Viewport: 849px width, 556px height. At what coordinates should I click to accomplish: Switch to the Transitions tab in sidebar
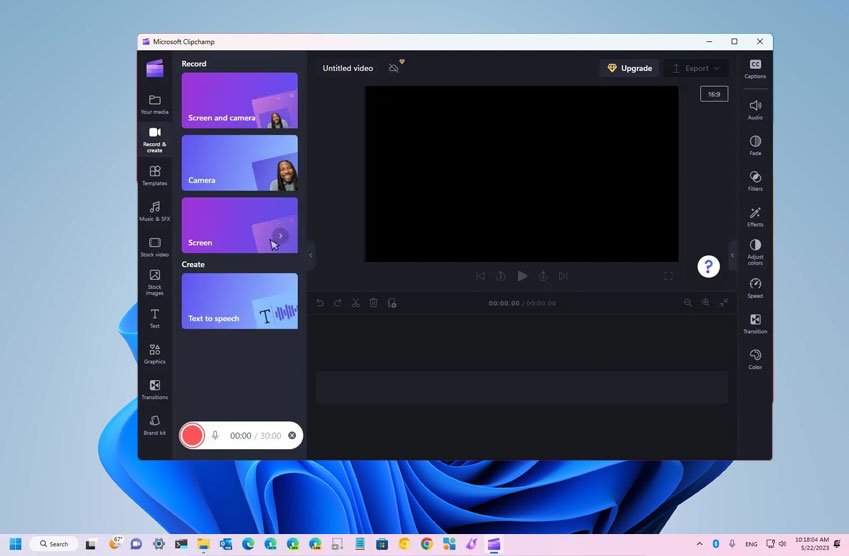point(154,389)
